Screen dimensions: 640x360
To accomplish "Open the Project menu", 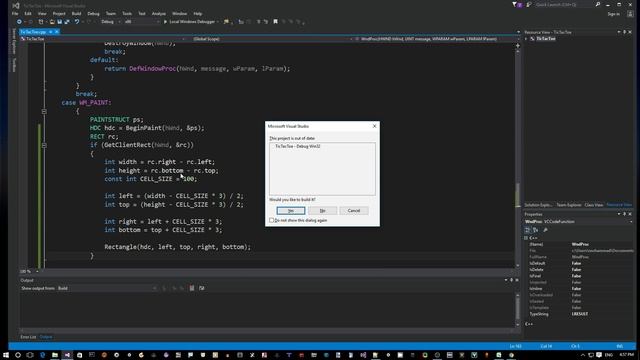I will pyautogui.click(x=59, y=13).
